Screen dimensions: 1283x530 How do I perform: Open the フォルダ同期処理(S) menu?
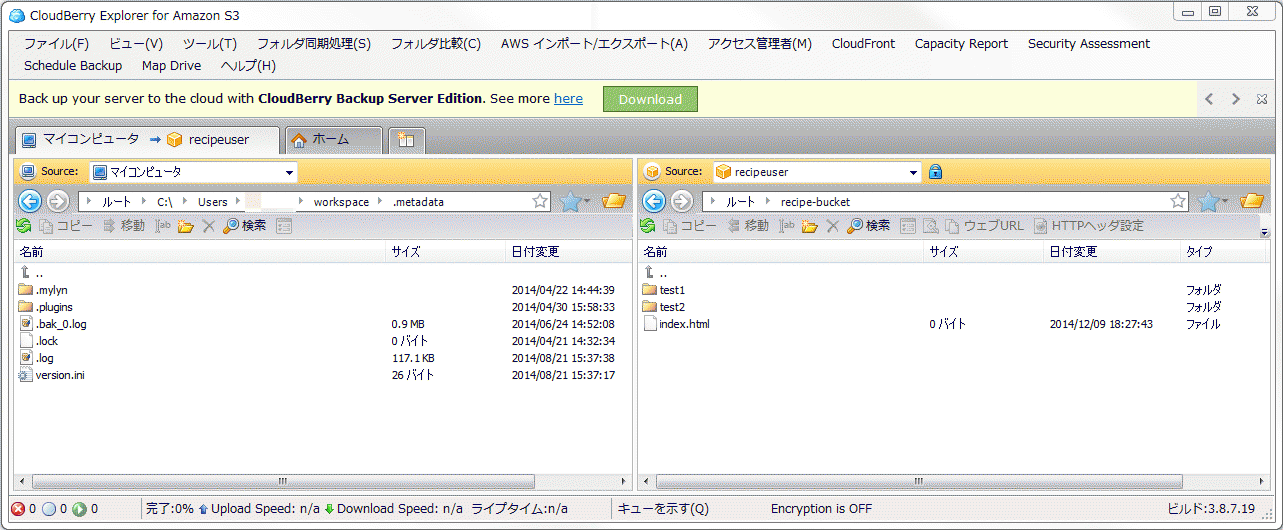pos(314,44)
